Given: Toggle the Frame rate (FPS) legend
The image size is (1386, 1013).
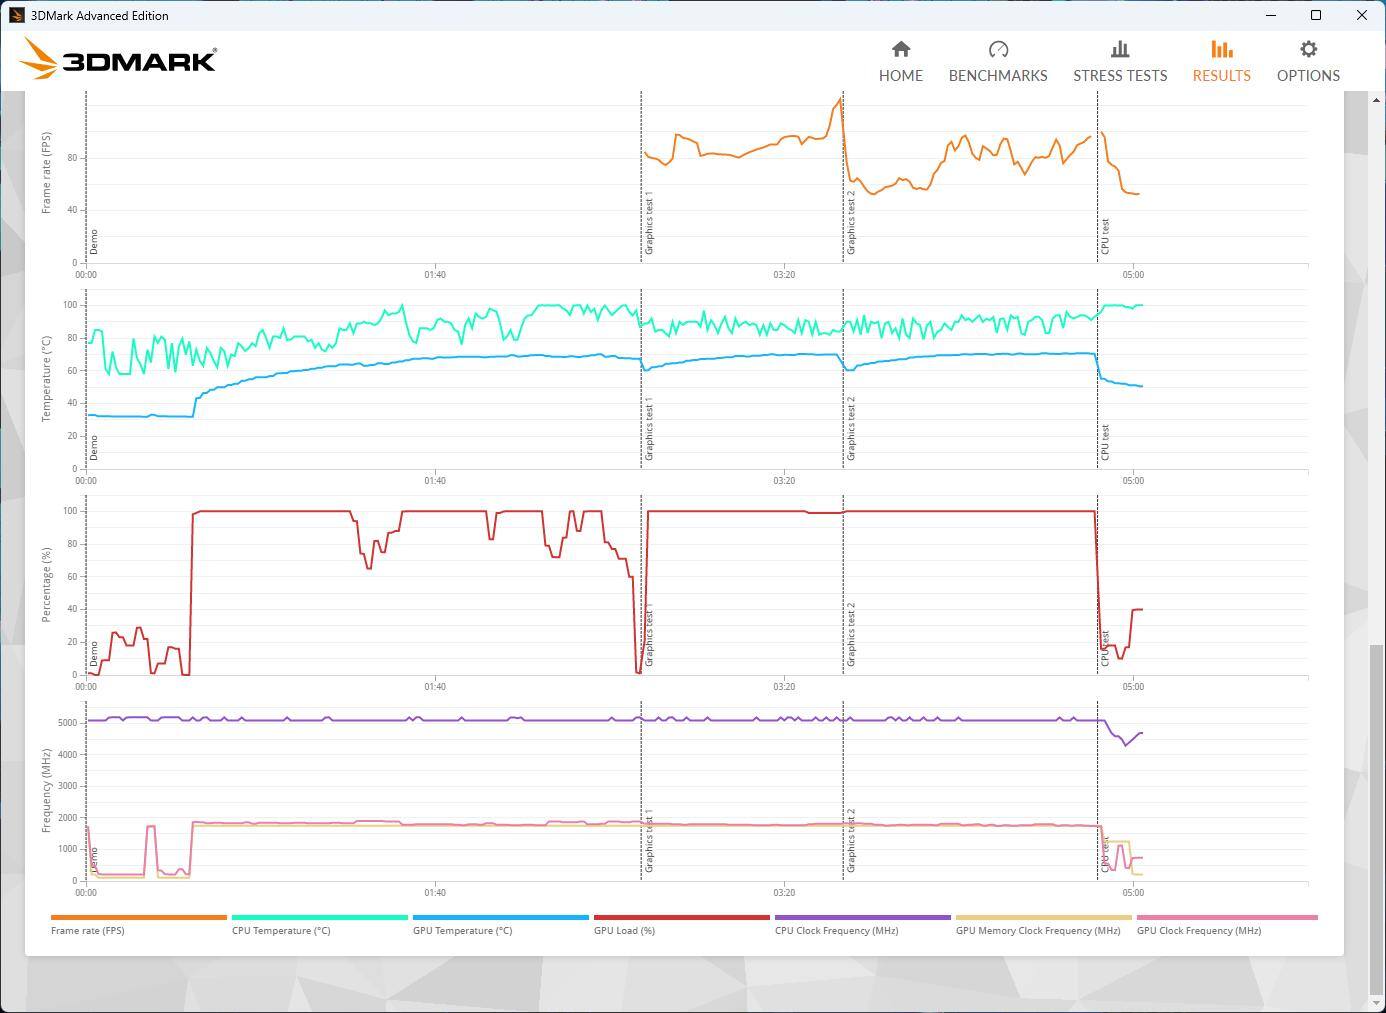Looking at the screenshot, I should [88, 930].
